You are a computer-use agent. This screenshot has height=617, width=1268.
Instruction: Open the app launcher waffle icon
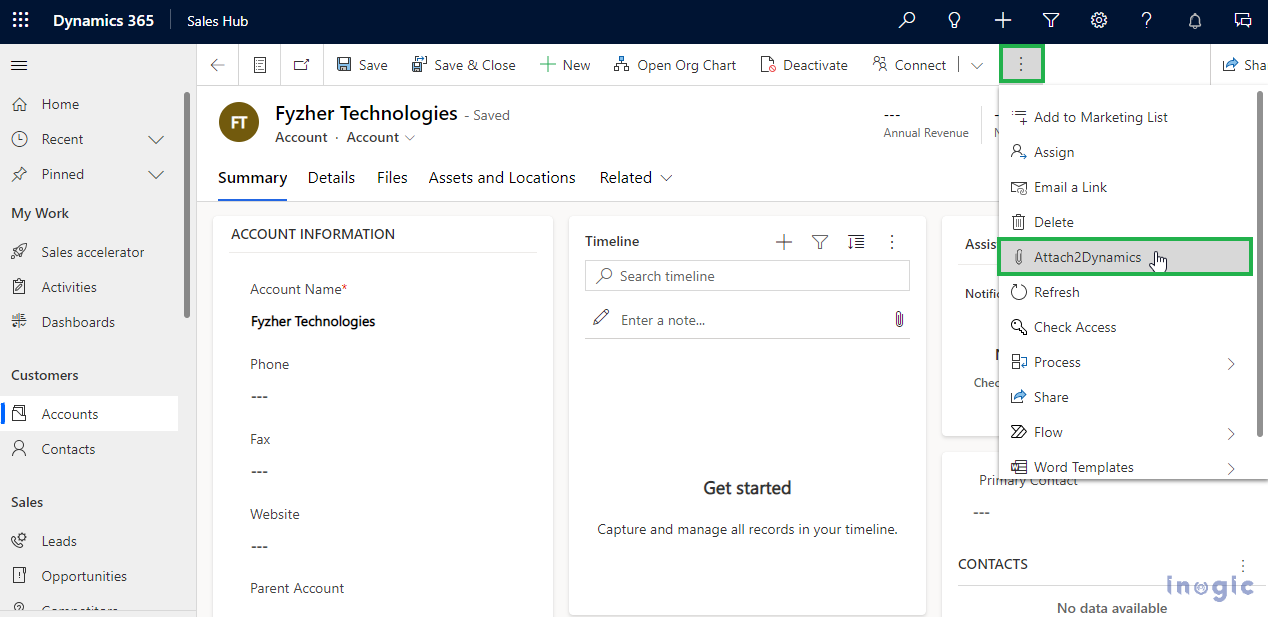20,20
